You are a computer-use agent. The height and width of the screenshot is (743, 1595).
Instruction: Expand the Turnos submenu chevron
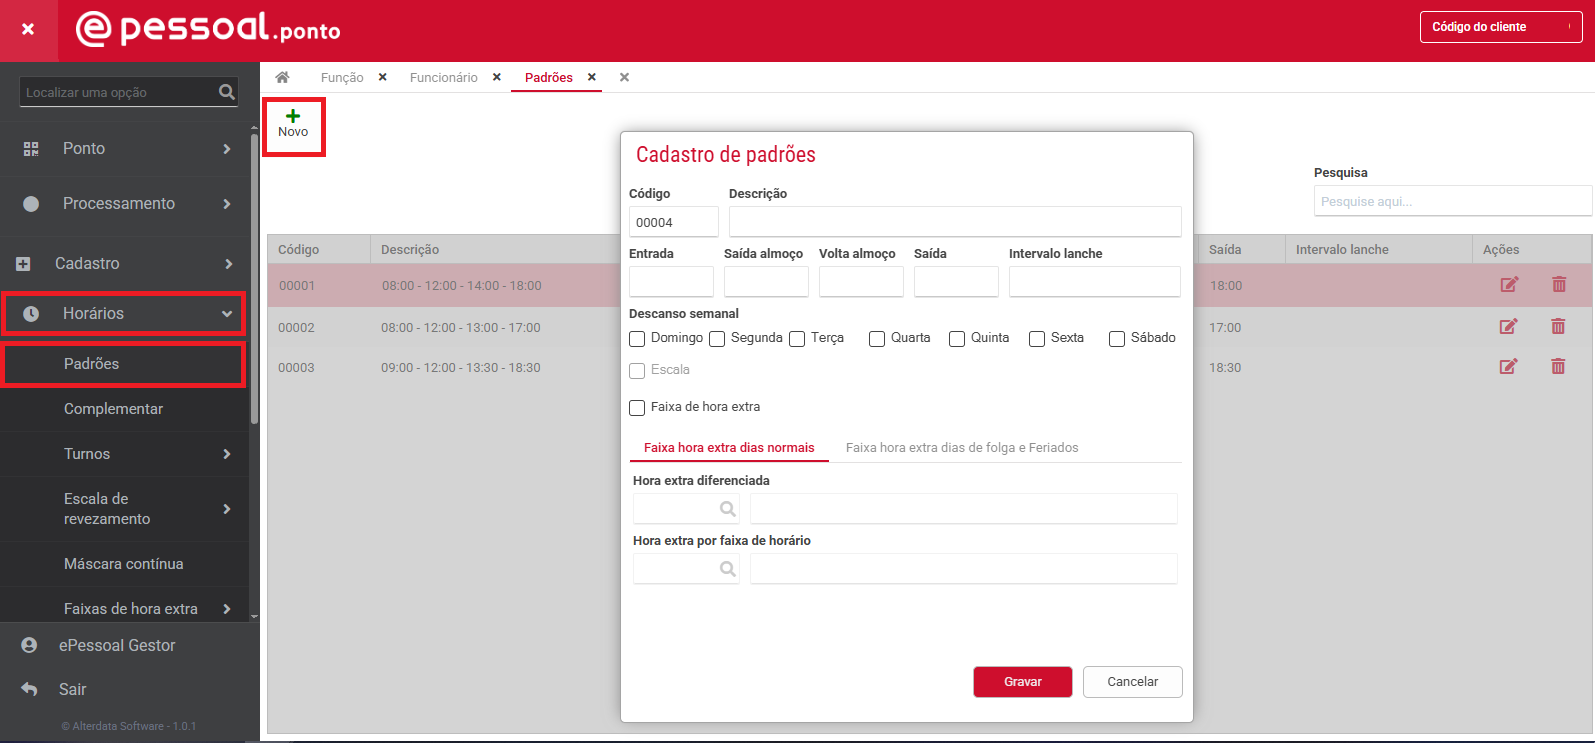click(x=227, y=454)
